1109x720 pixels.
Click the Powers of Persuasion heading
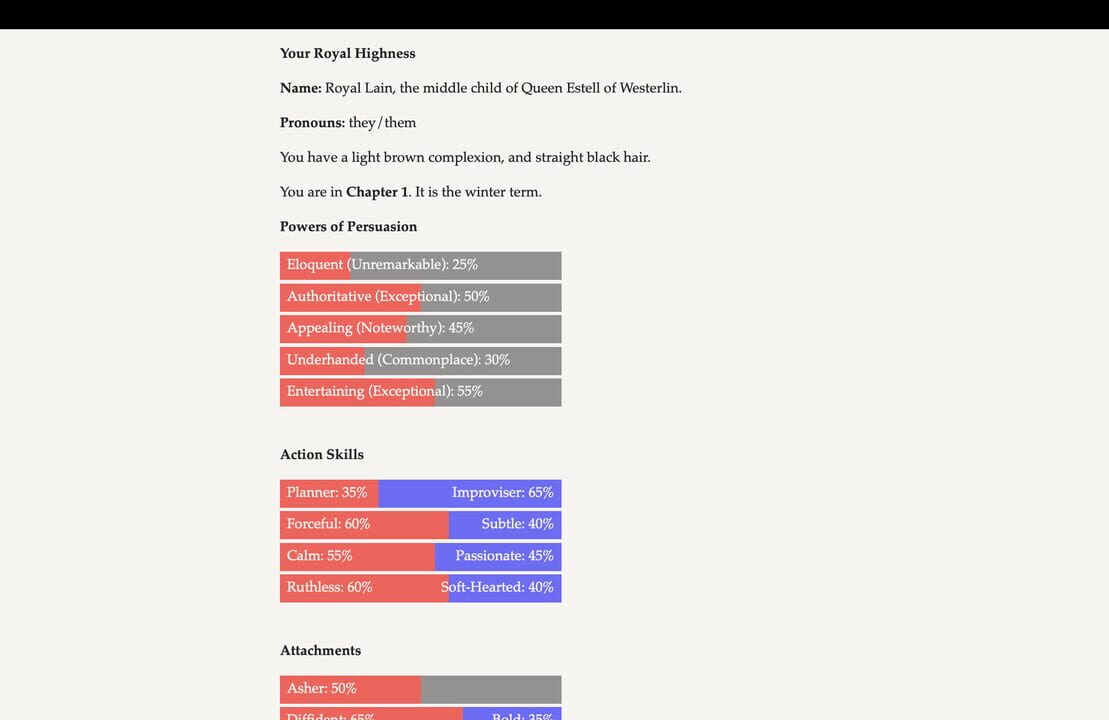pyautogui.click(x=348, y=227)
